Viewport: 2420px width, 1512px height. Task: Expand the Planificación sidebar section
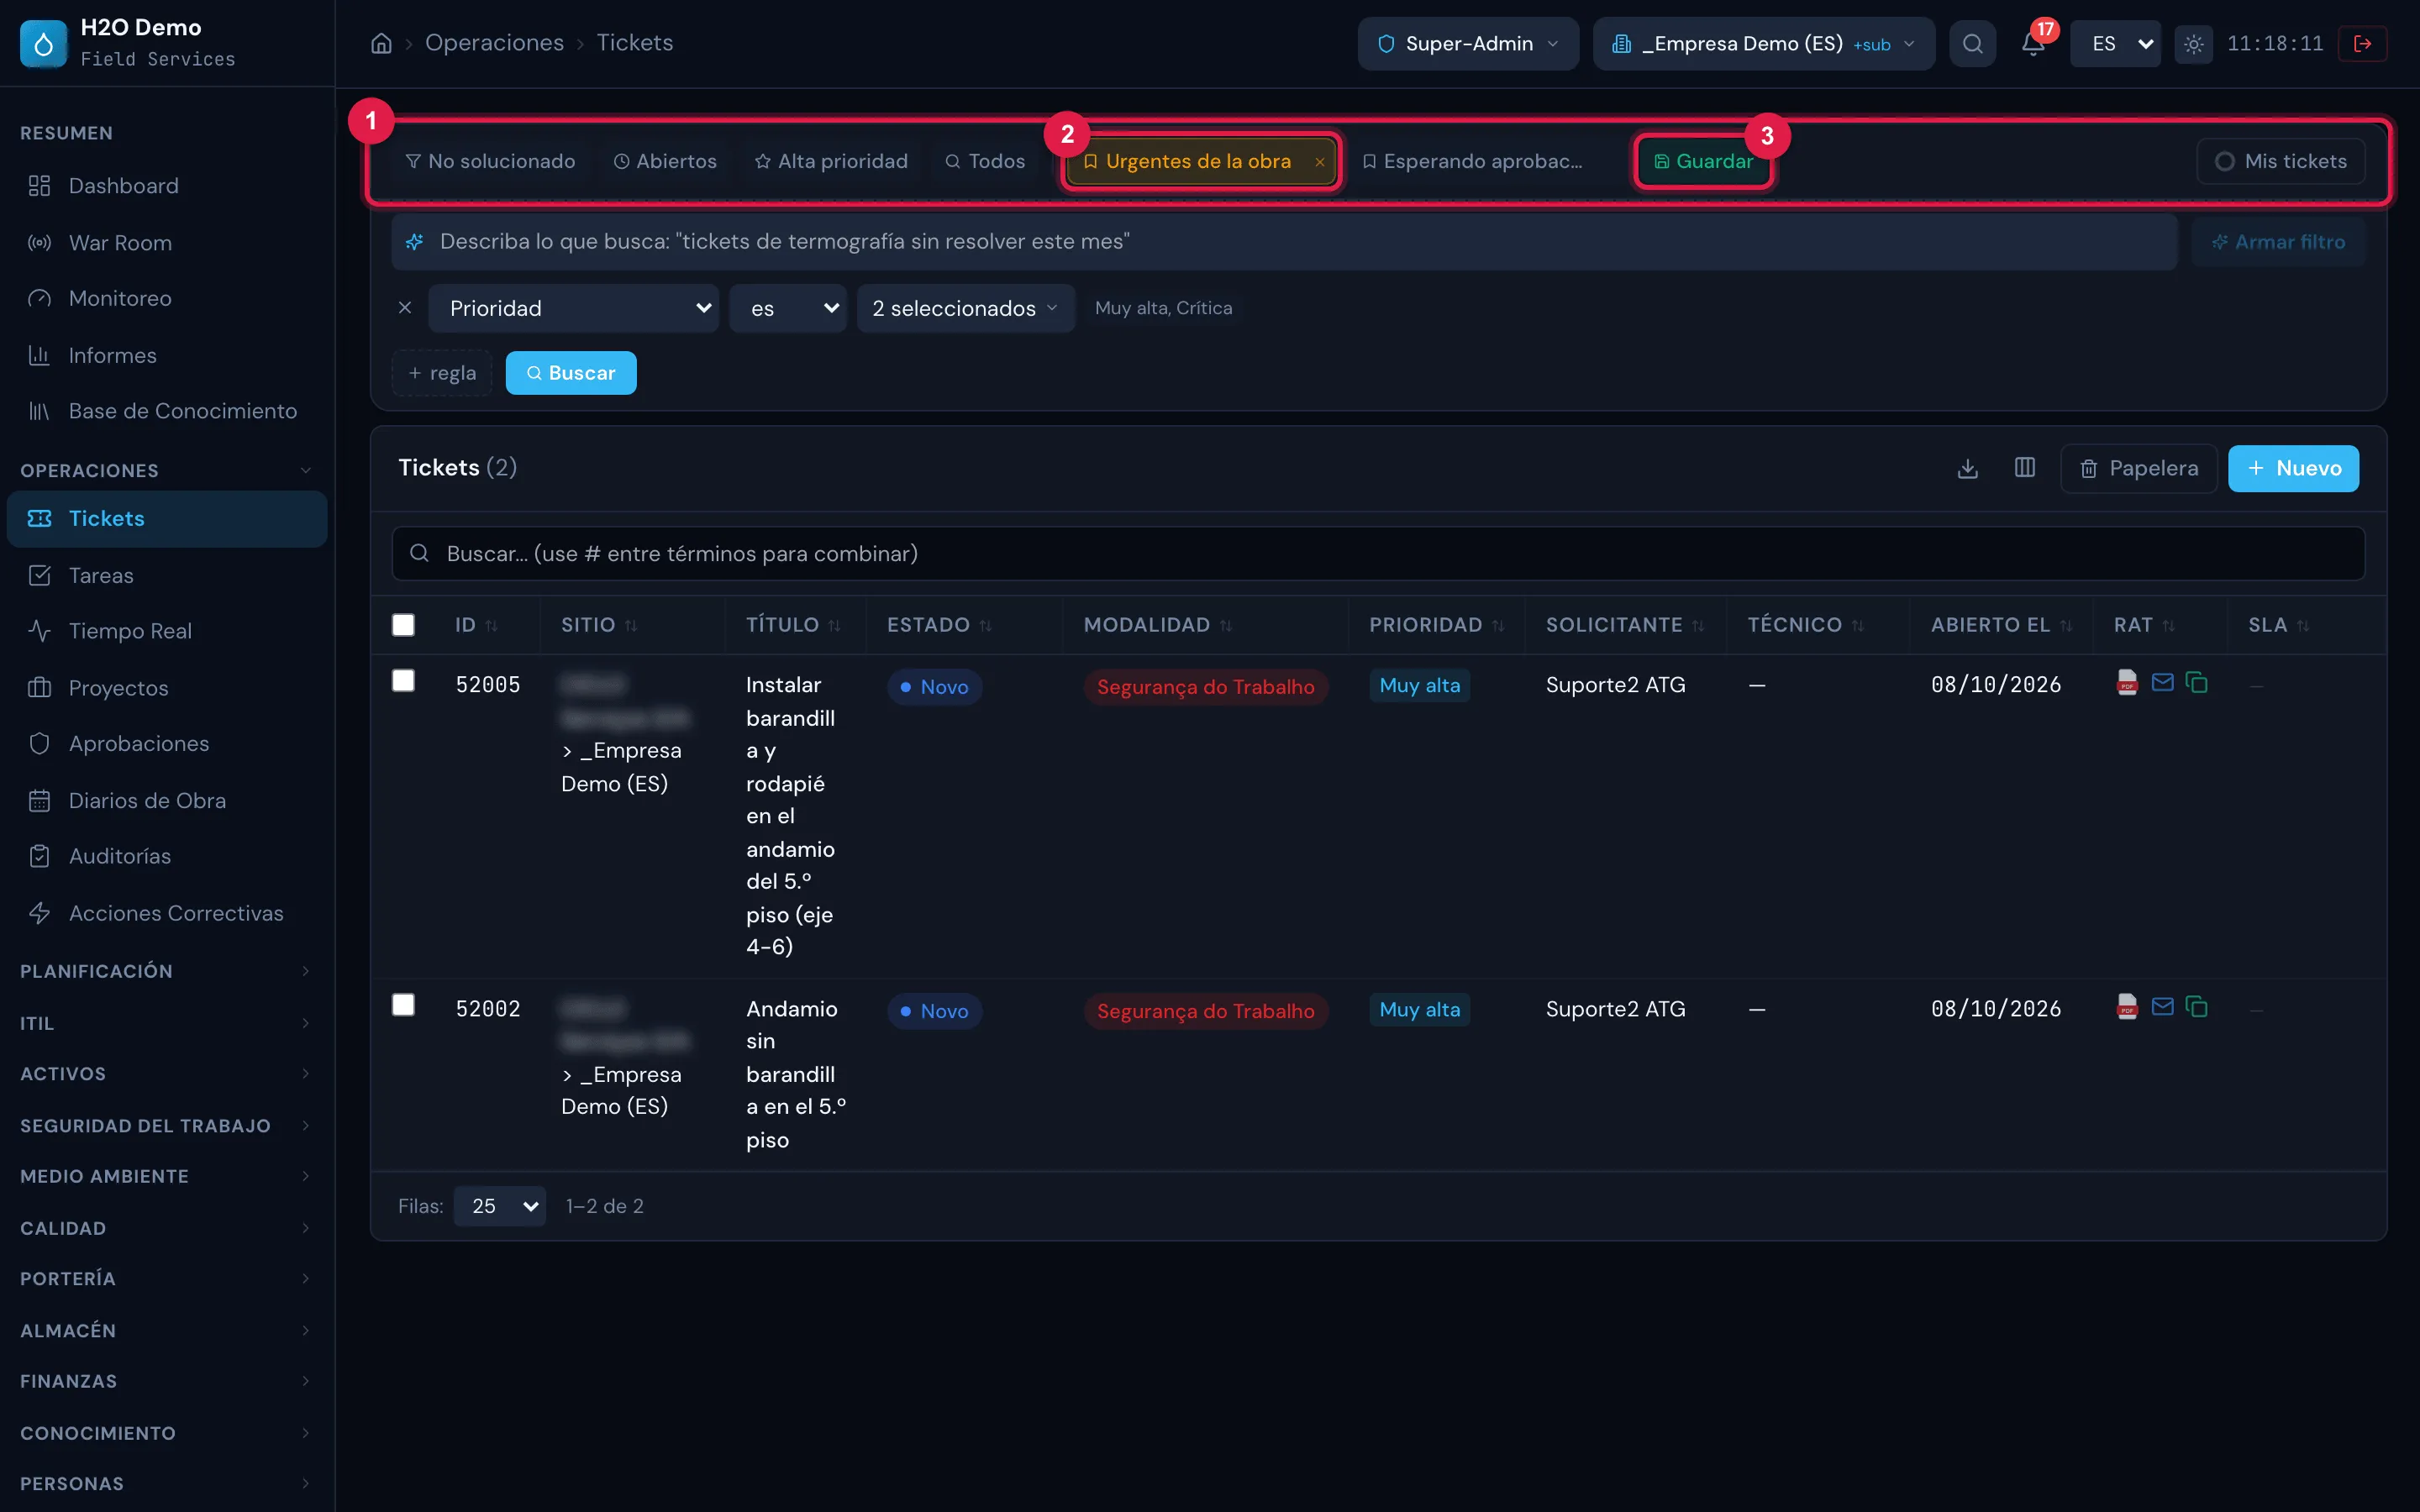pos(166,971)
